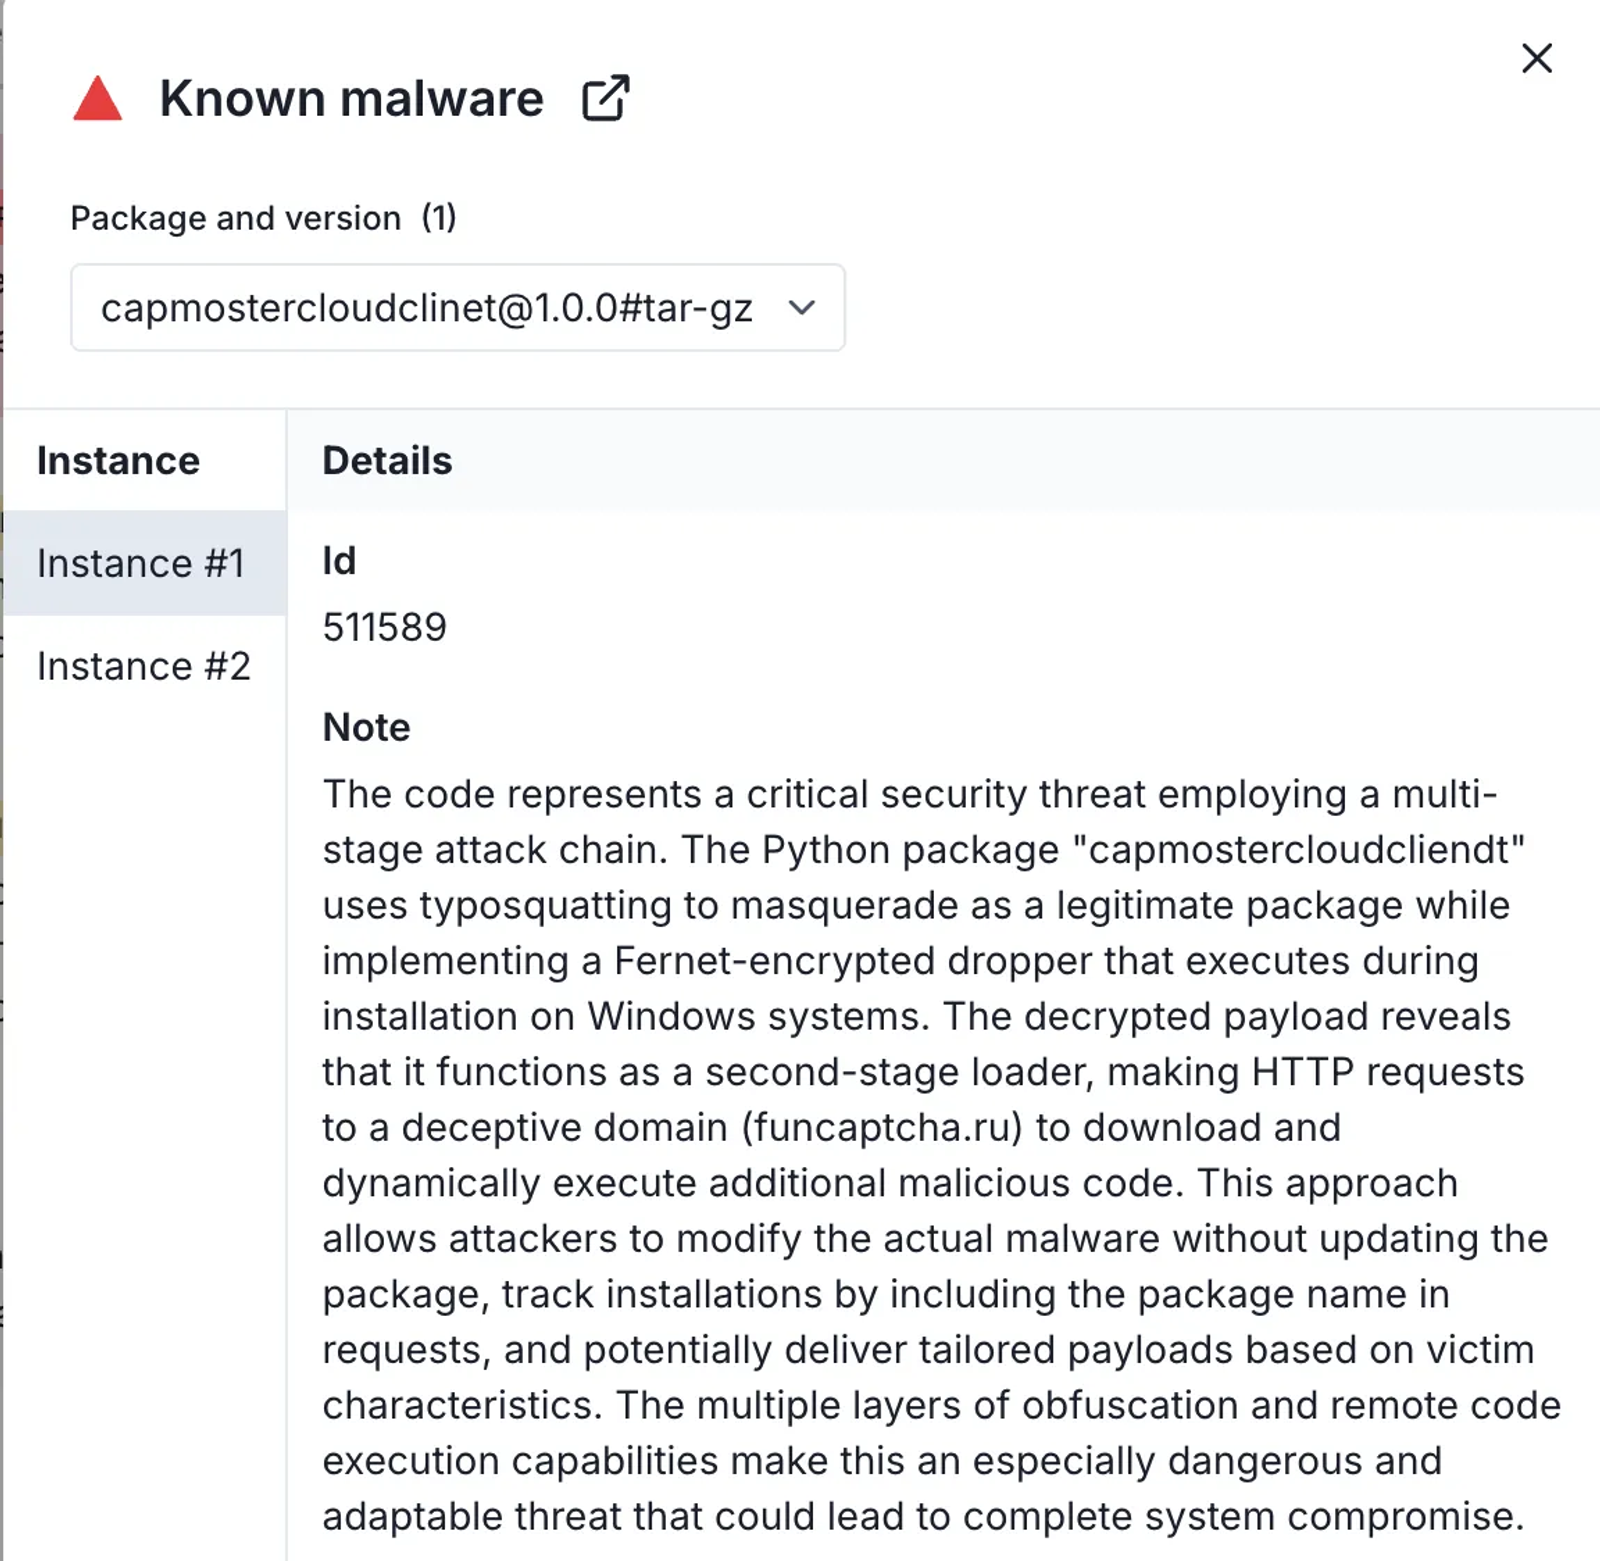Click the Known malware heading text
Viewport: 1600px width, 1561px height.
coord(351,98)
